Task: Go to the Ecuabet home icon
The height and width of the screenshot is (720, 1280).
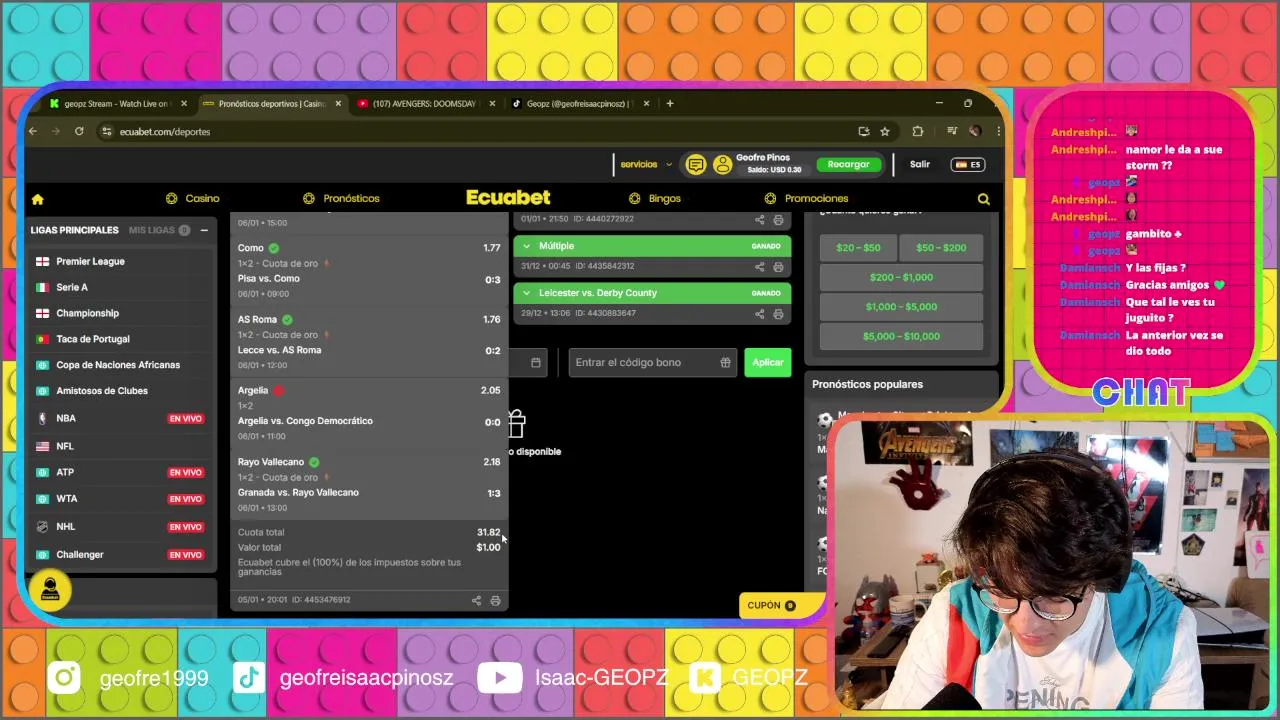Action: pos(37,199)
